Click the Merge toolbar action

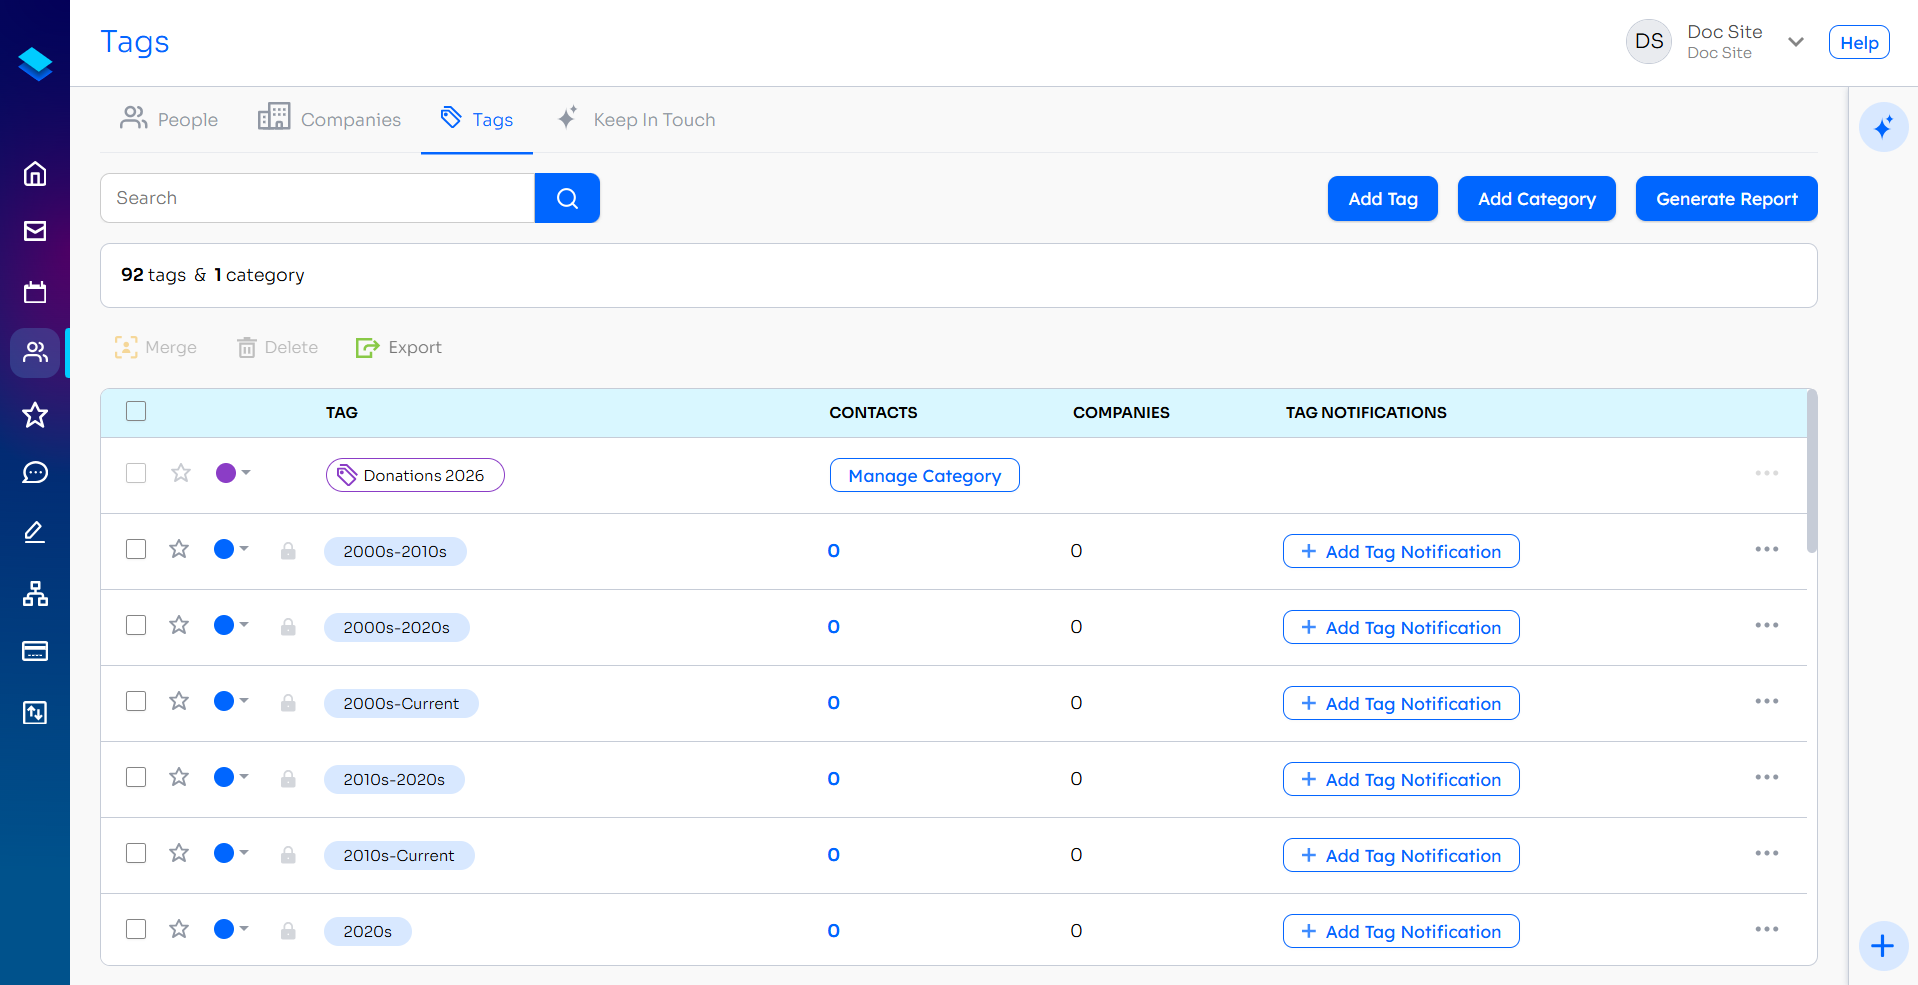[x=156, y=347]
